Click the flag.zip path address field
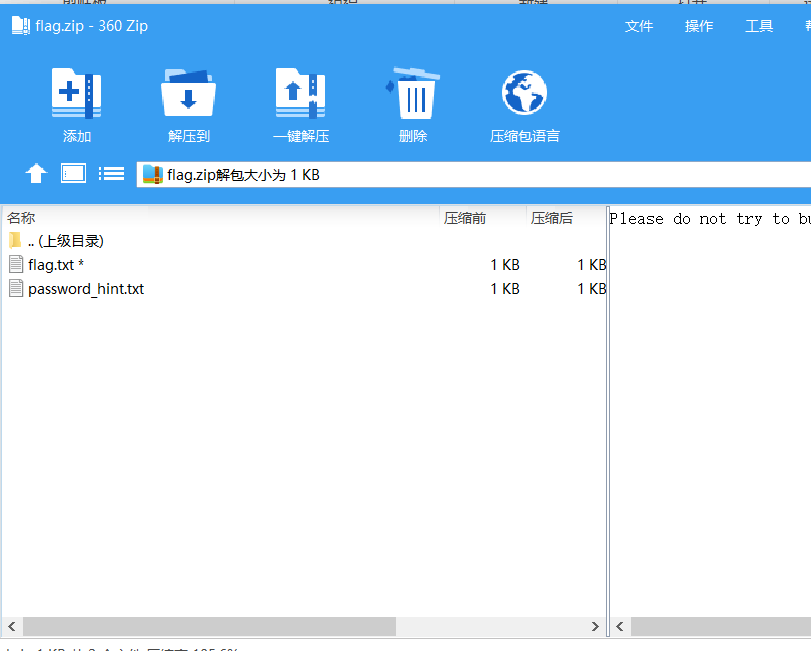This screenshot has width=811, height=651. click(x=480, y=174)
